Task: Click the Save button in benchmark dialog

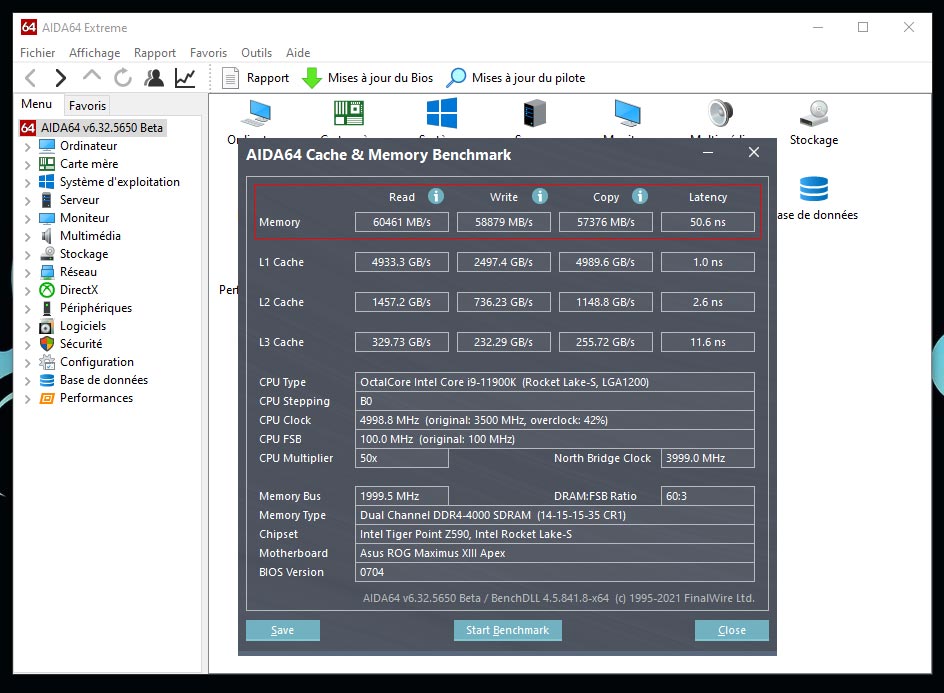Action: [x=282, y=630]
